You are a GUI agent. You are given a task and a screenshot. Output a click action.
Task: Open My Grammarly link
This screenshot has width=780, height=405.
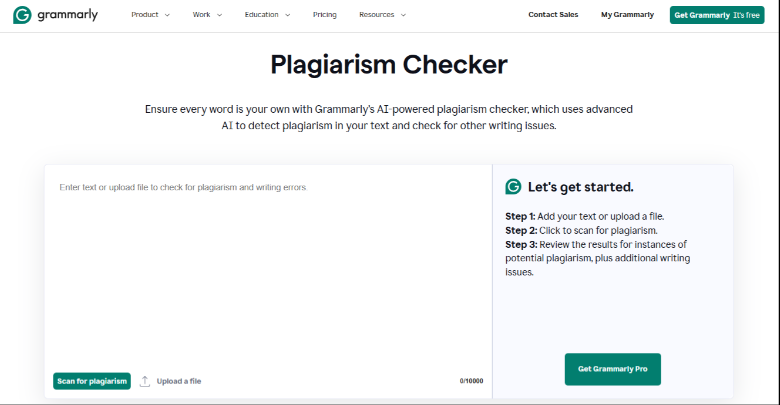coord(627,15)
